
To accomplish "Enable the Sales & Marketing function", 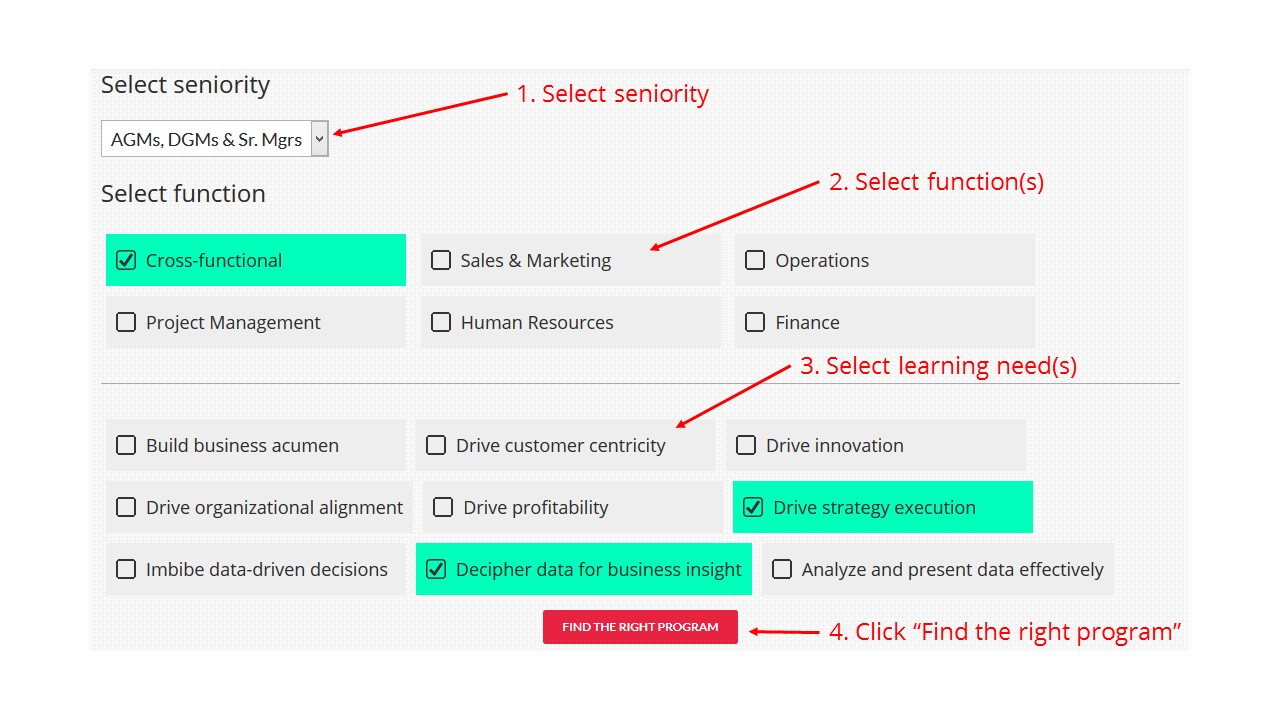I will tap(441, 260).
